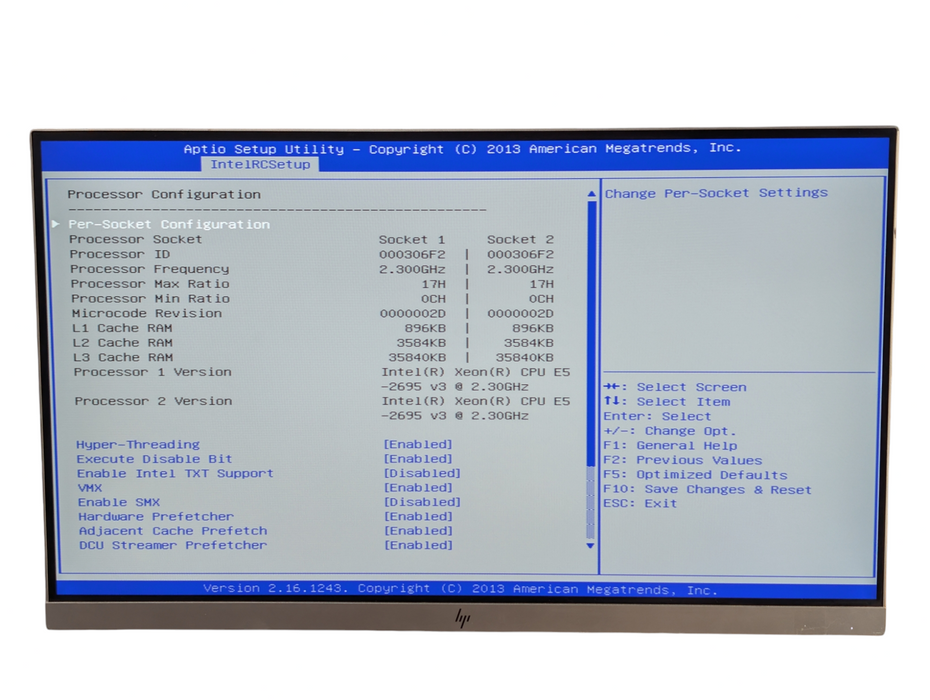930x700 pixels.
Task: Click the Enter: Select hint
Action: 657,416
